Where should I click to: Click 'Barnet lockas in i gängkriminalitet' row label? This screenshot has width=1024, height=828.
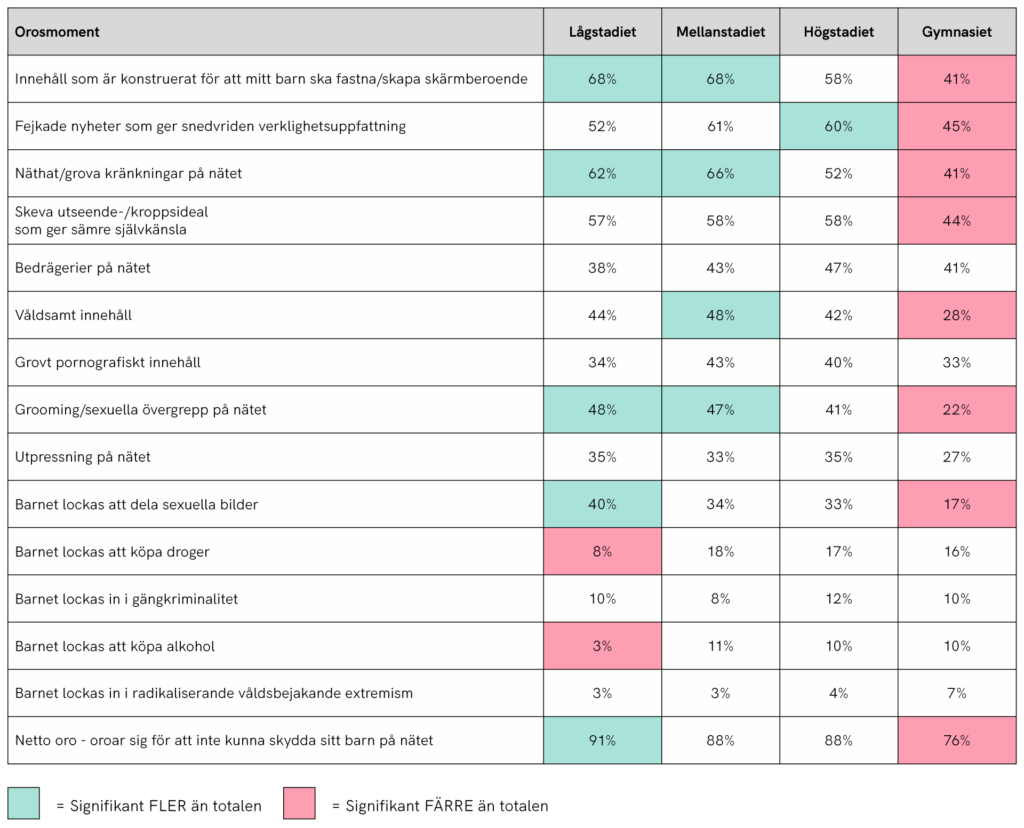(x=126, y=599)
